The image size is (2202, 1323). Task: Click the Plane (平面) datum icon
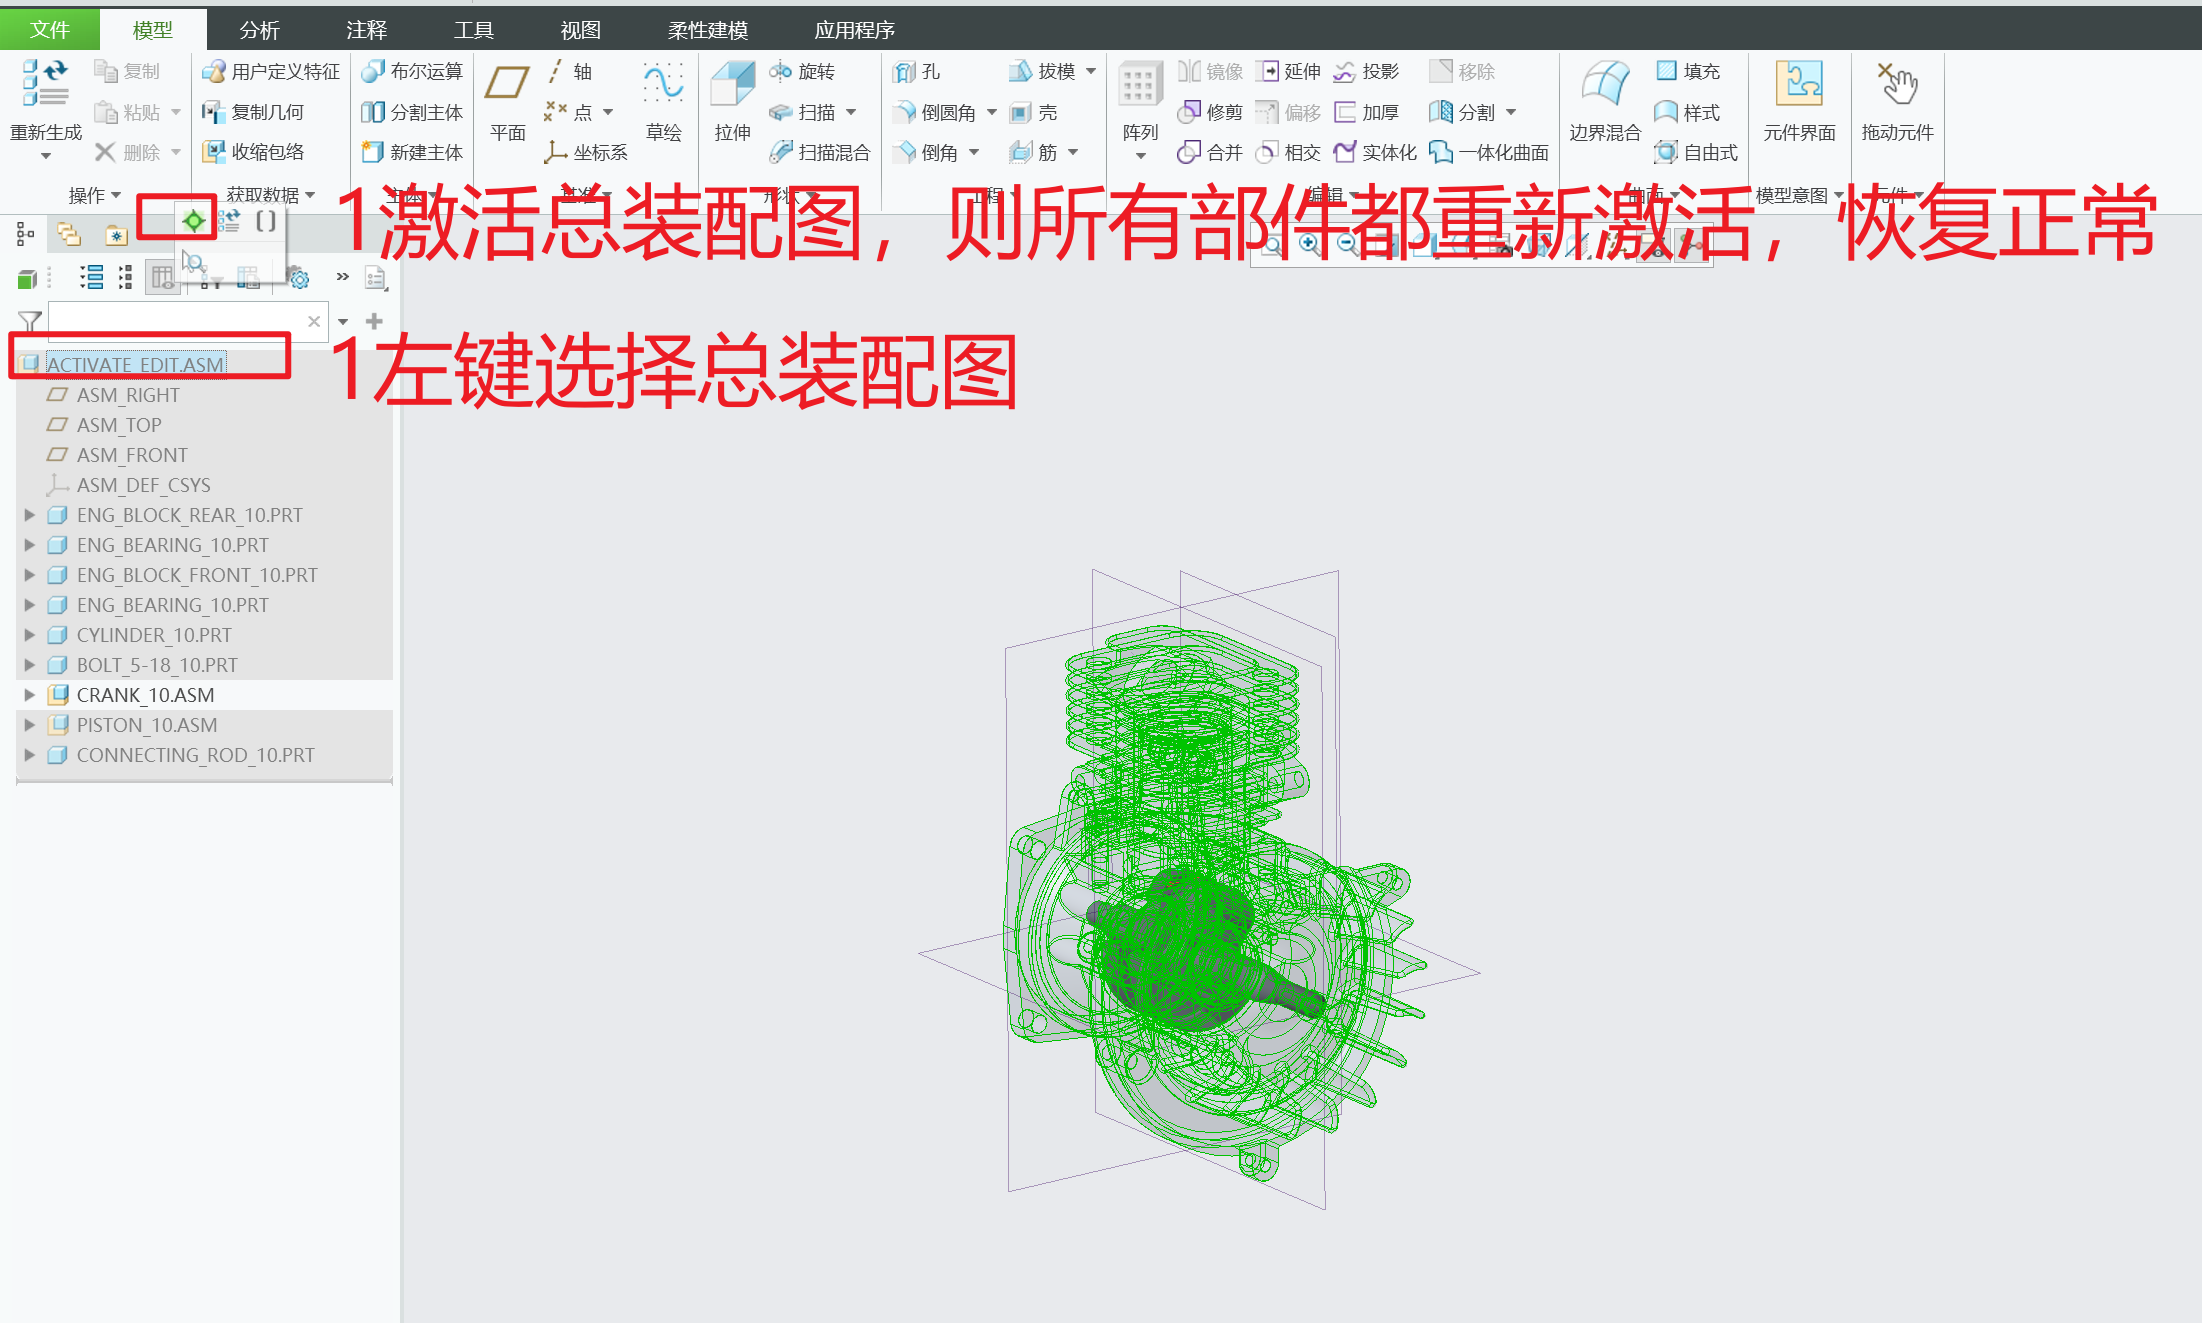(507, 84)
